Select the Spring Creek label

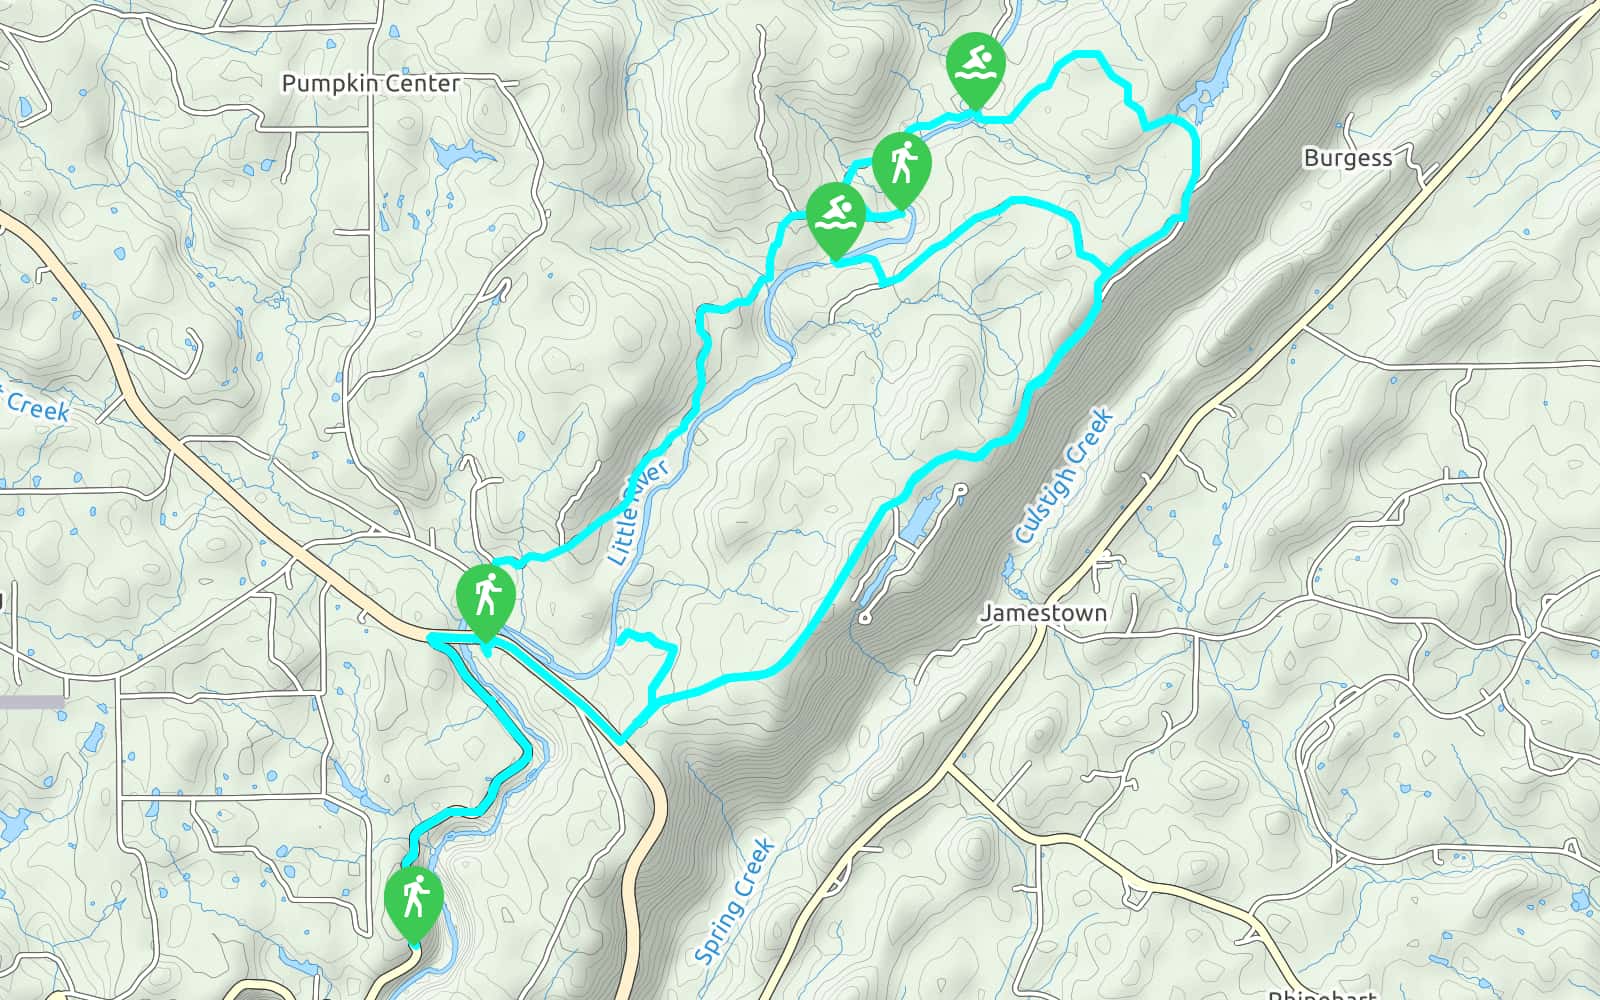pos(734,902)
